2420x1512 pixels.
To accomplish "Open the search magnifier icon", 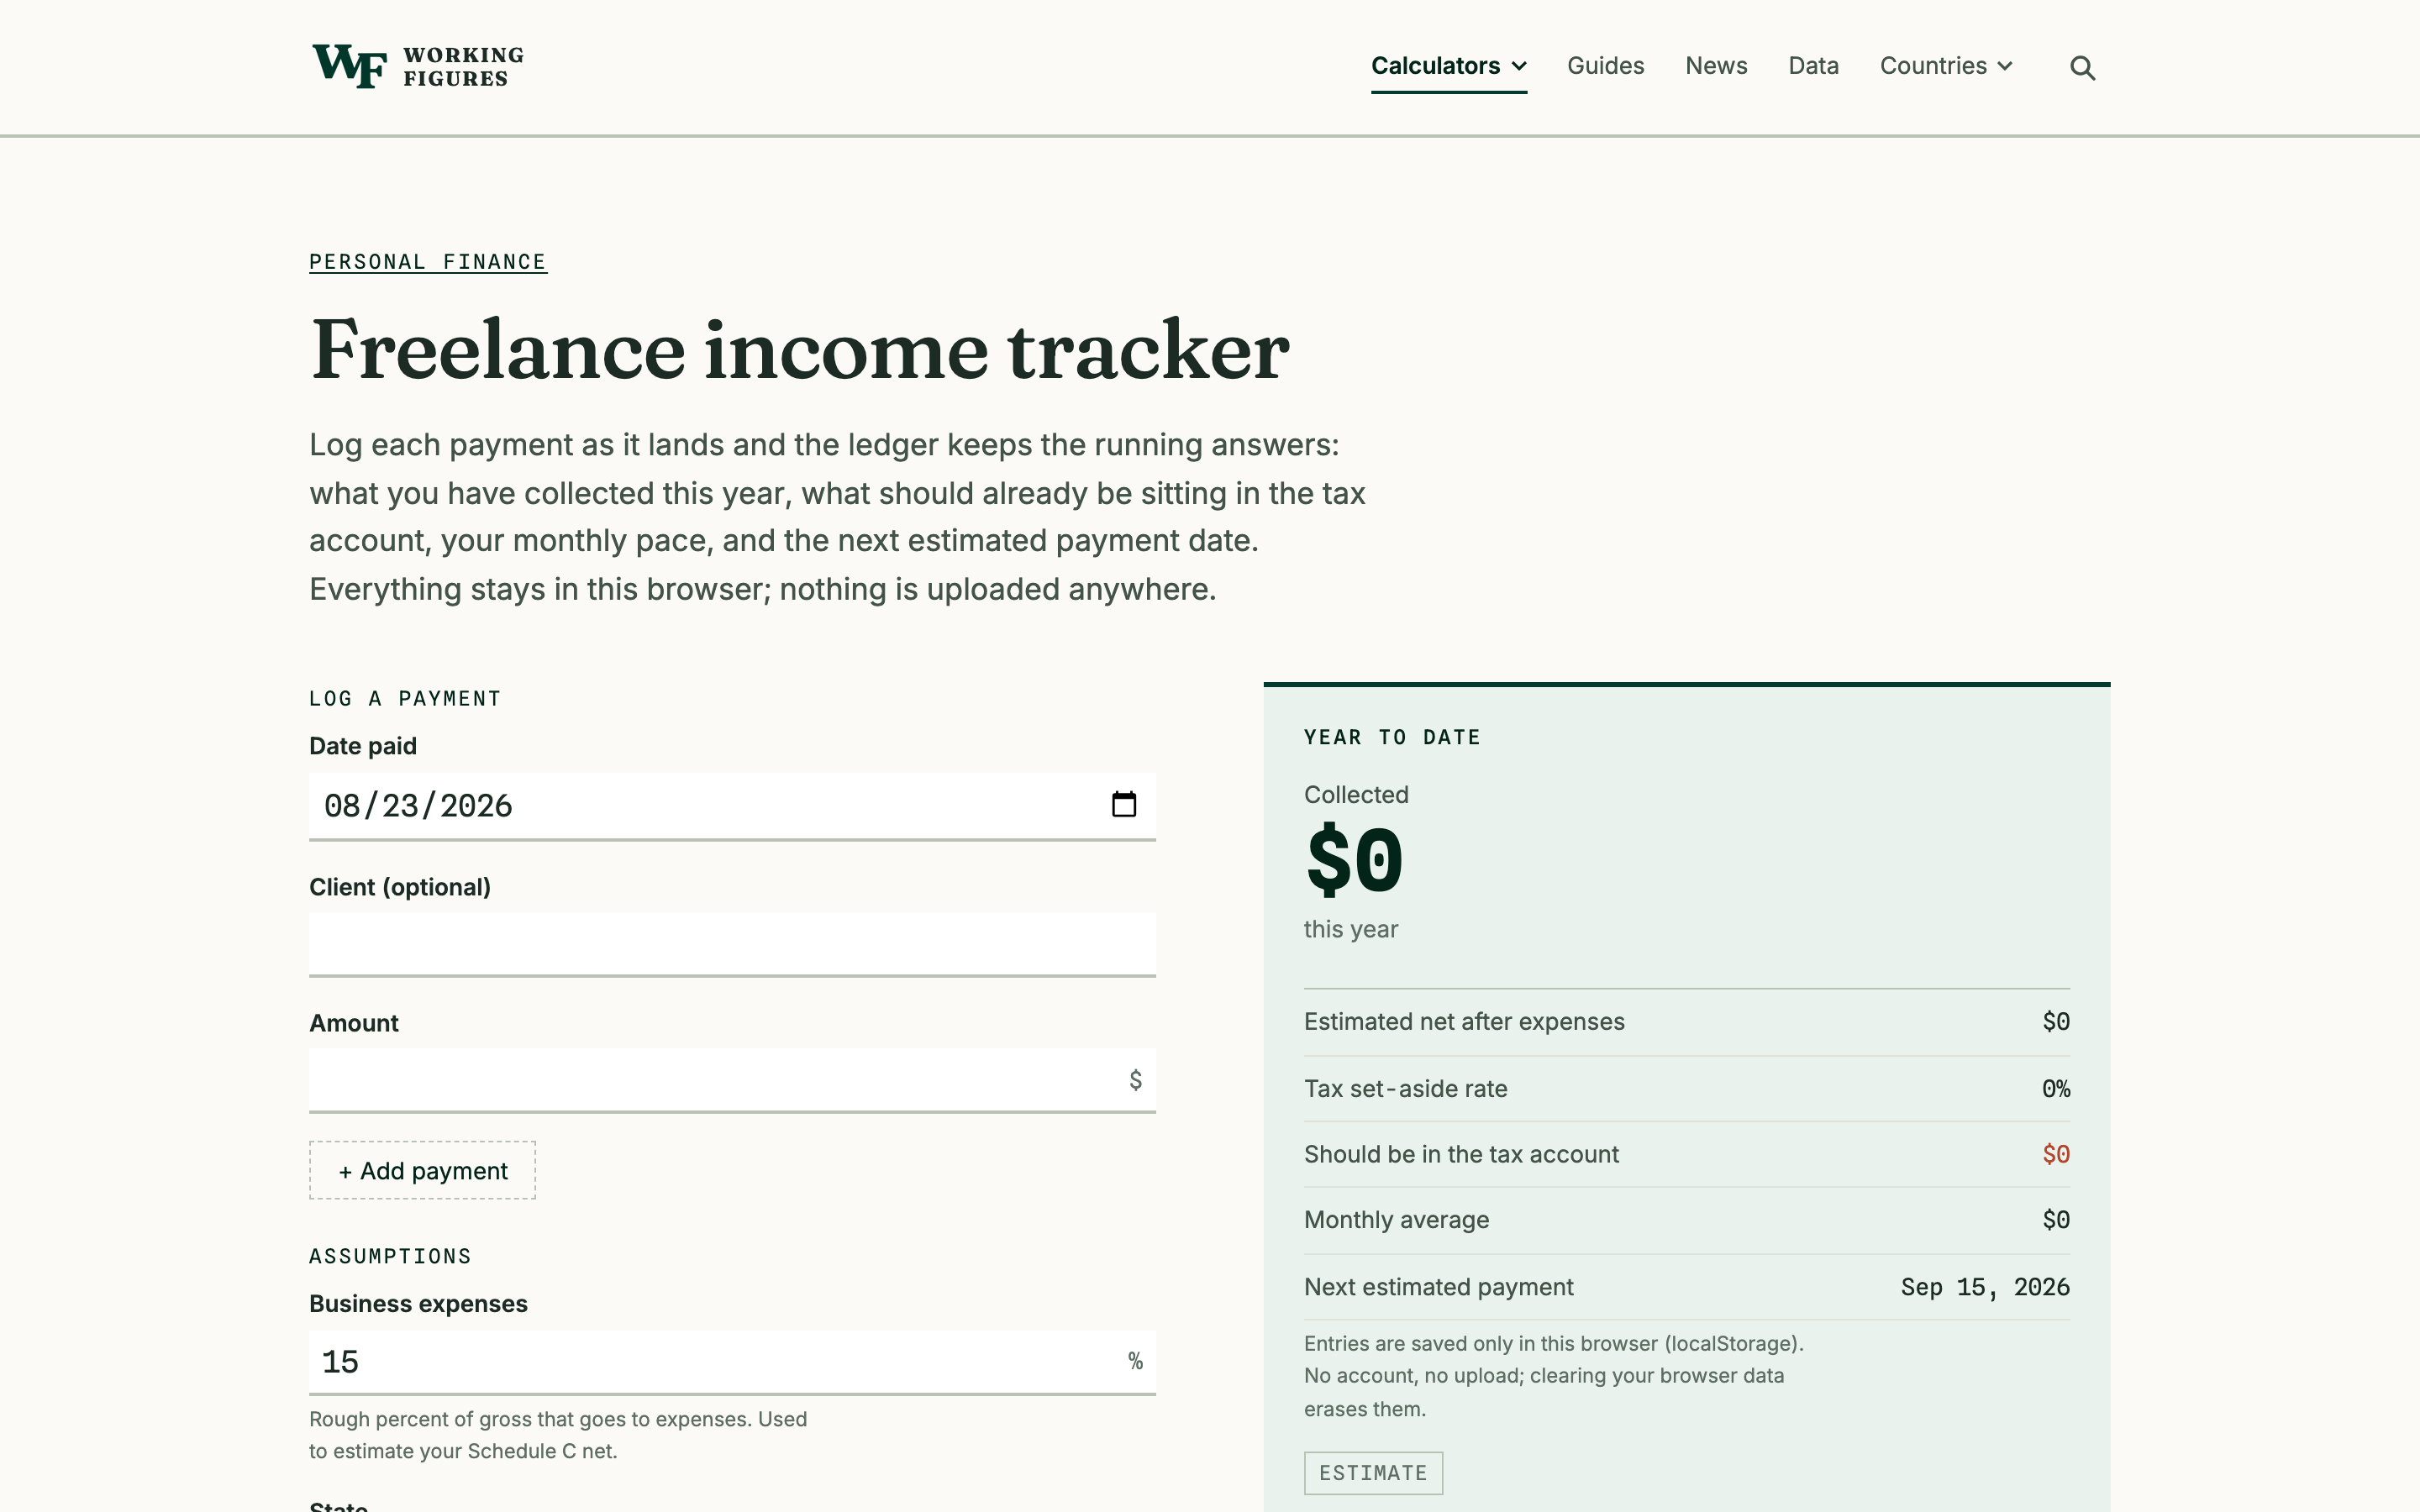I will 2082,67.
